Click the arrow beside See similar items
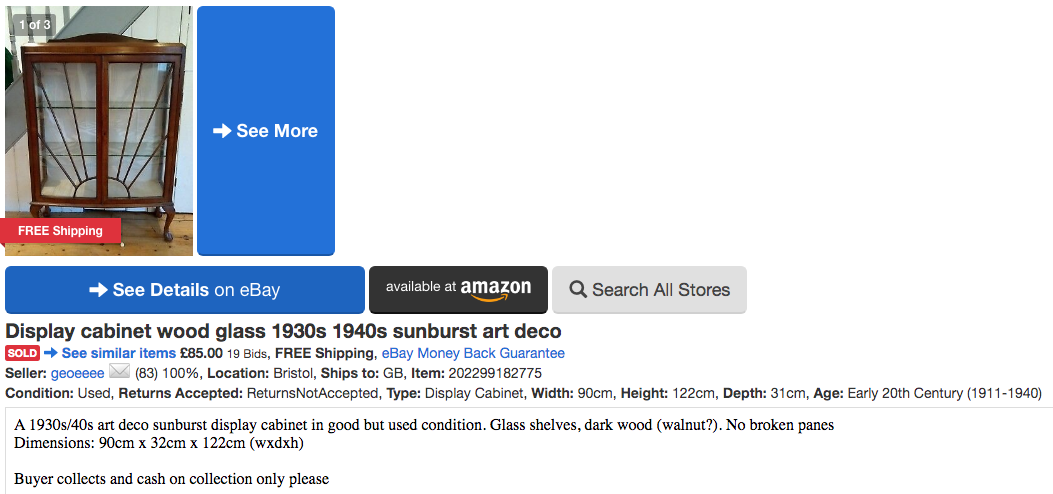 (x=51, y=353)
